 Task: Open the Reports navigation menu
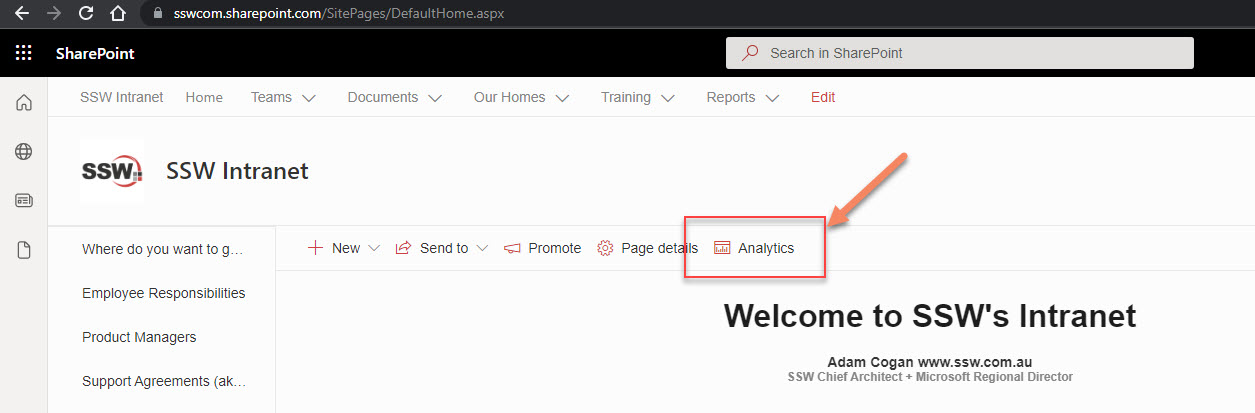click(x=743, y=97)
